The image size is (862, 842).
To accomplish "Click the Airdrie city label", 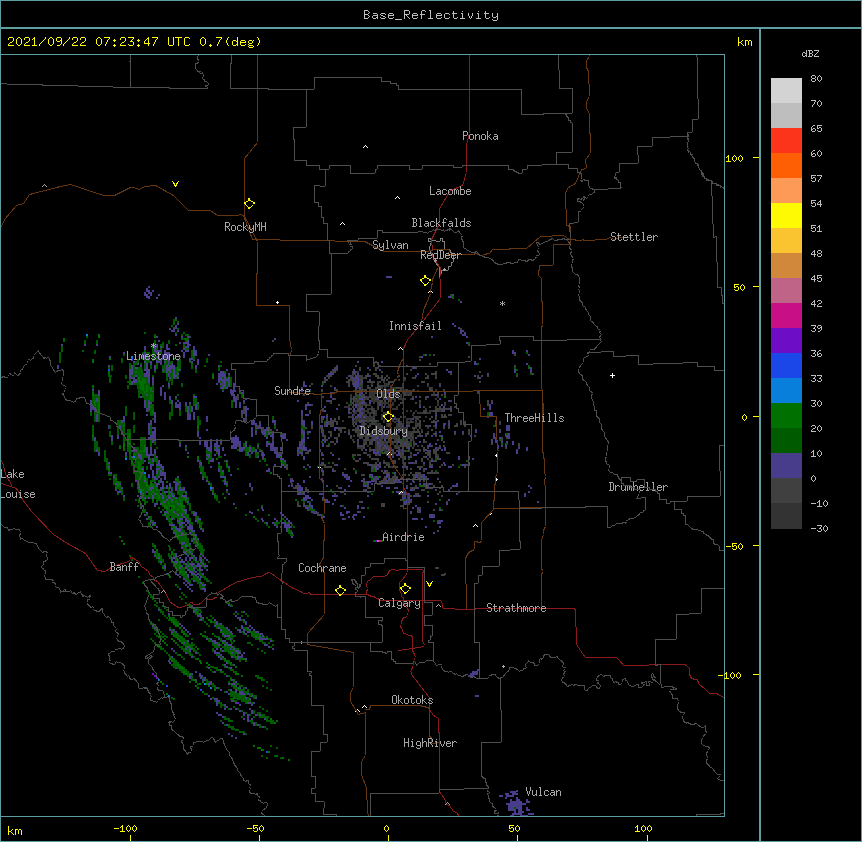I will [x=404, y=537].
